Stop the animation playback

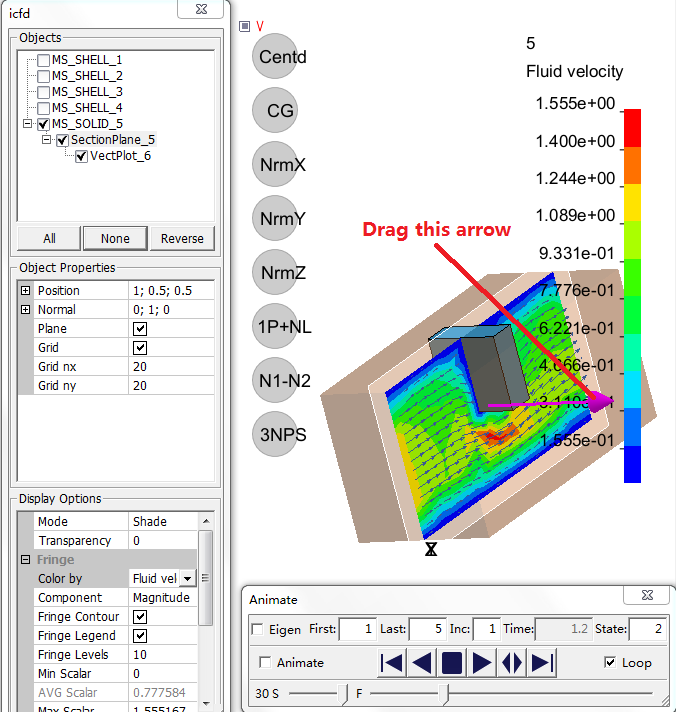coord(452,662)
